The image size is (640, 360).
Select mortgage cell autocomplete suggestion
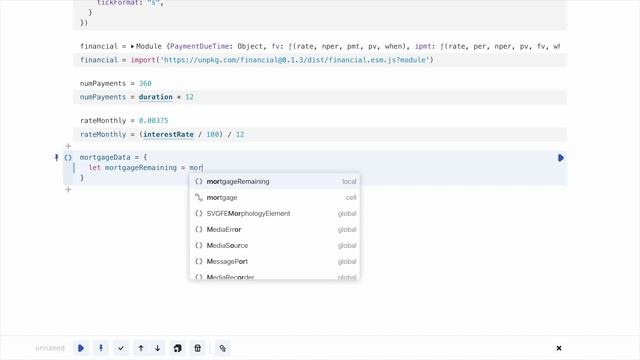pyautogui.click(x=275, y=198)
